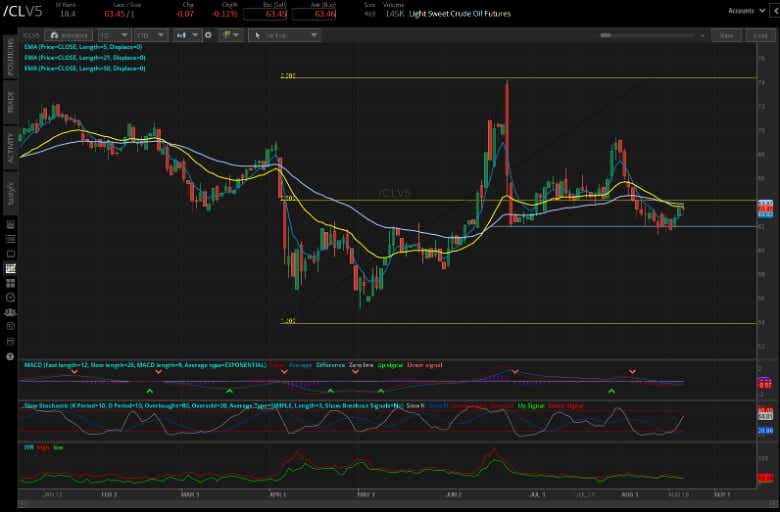Click the gear chart settings icon
Screen dimensions: 780x515
(x=208, y=35)
